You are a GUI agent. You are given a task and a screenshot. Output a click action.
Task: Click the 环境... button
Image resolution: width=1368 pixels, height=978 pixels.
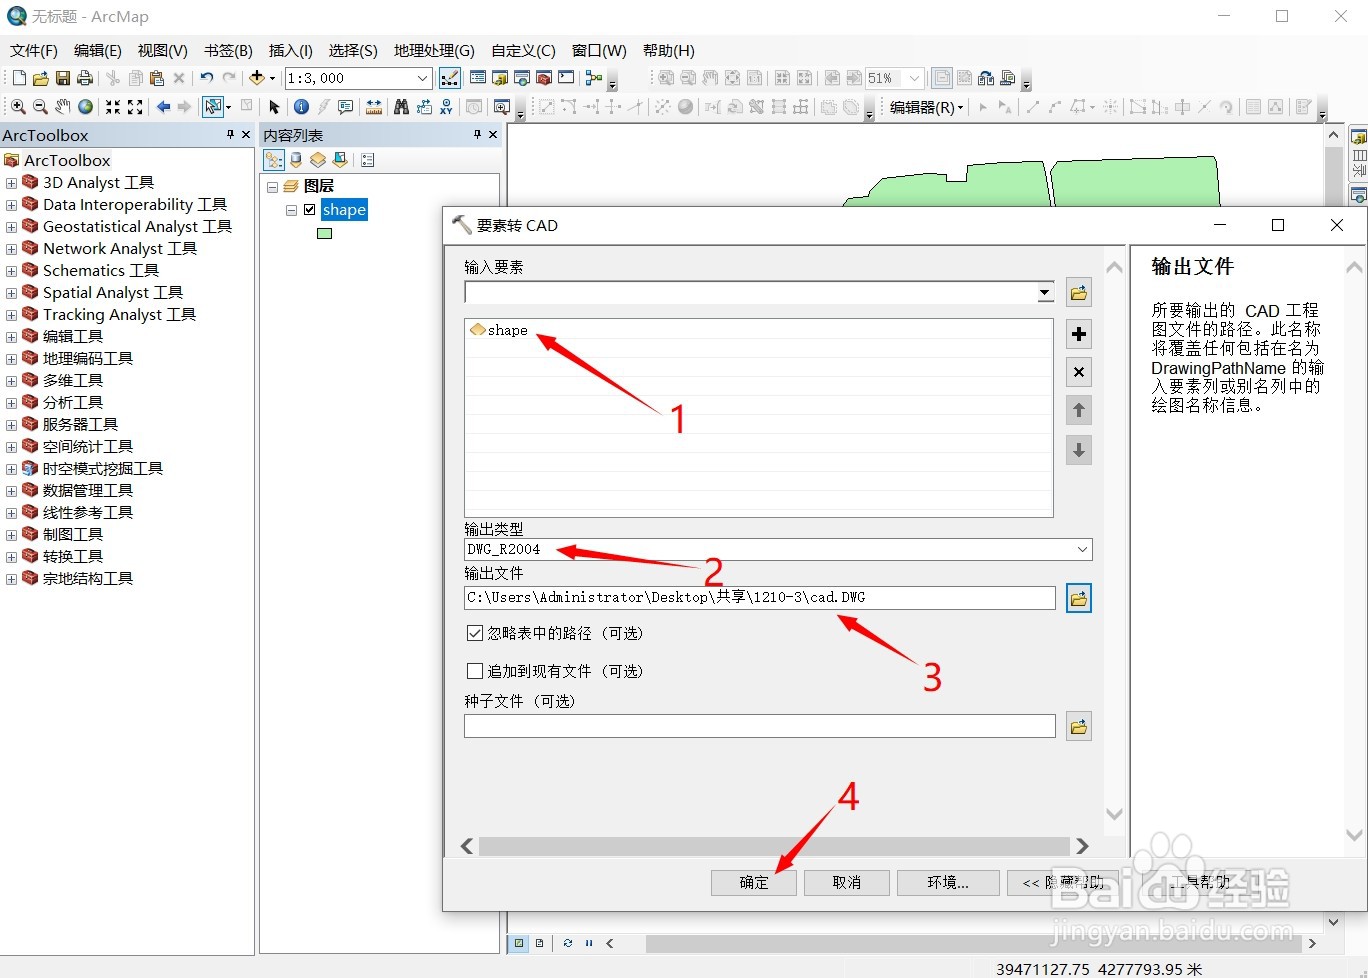pos(946,882)
